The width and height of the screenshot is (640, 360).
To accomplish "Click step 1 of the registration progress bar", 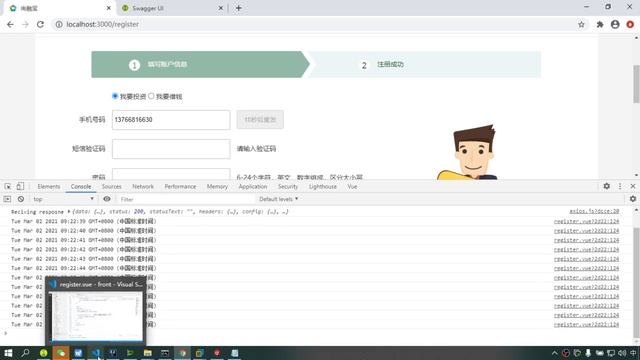I will (200, 64).
